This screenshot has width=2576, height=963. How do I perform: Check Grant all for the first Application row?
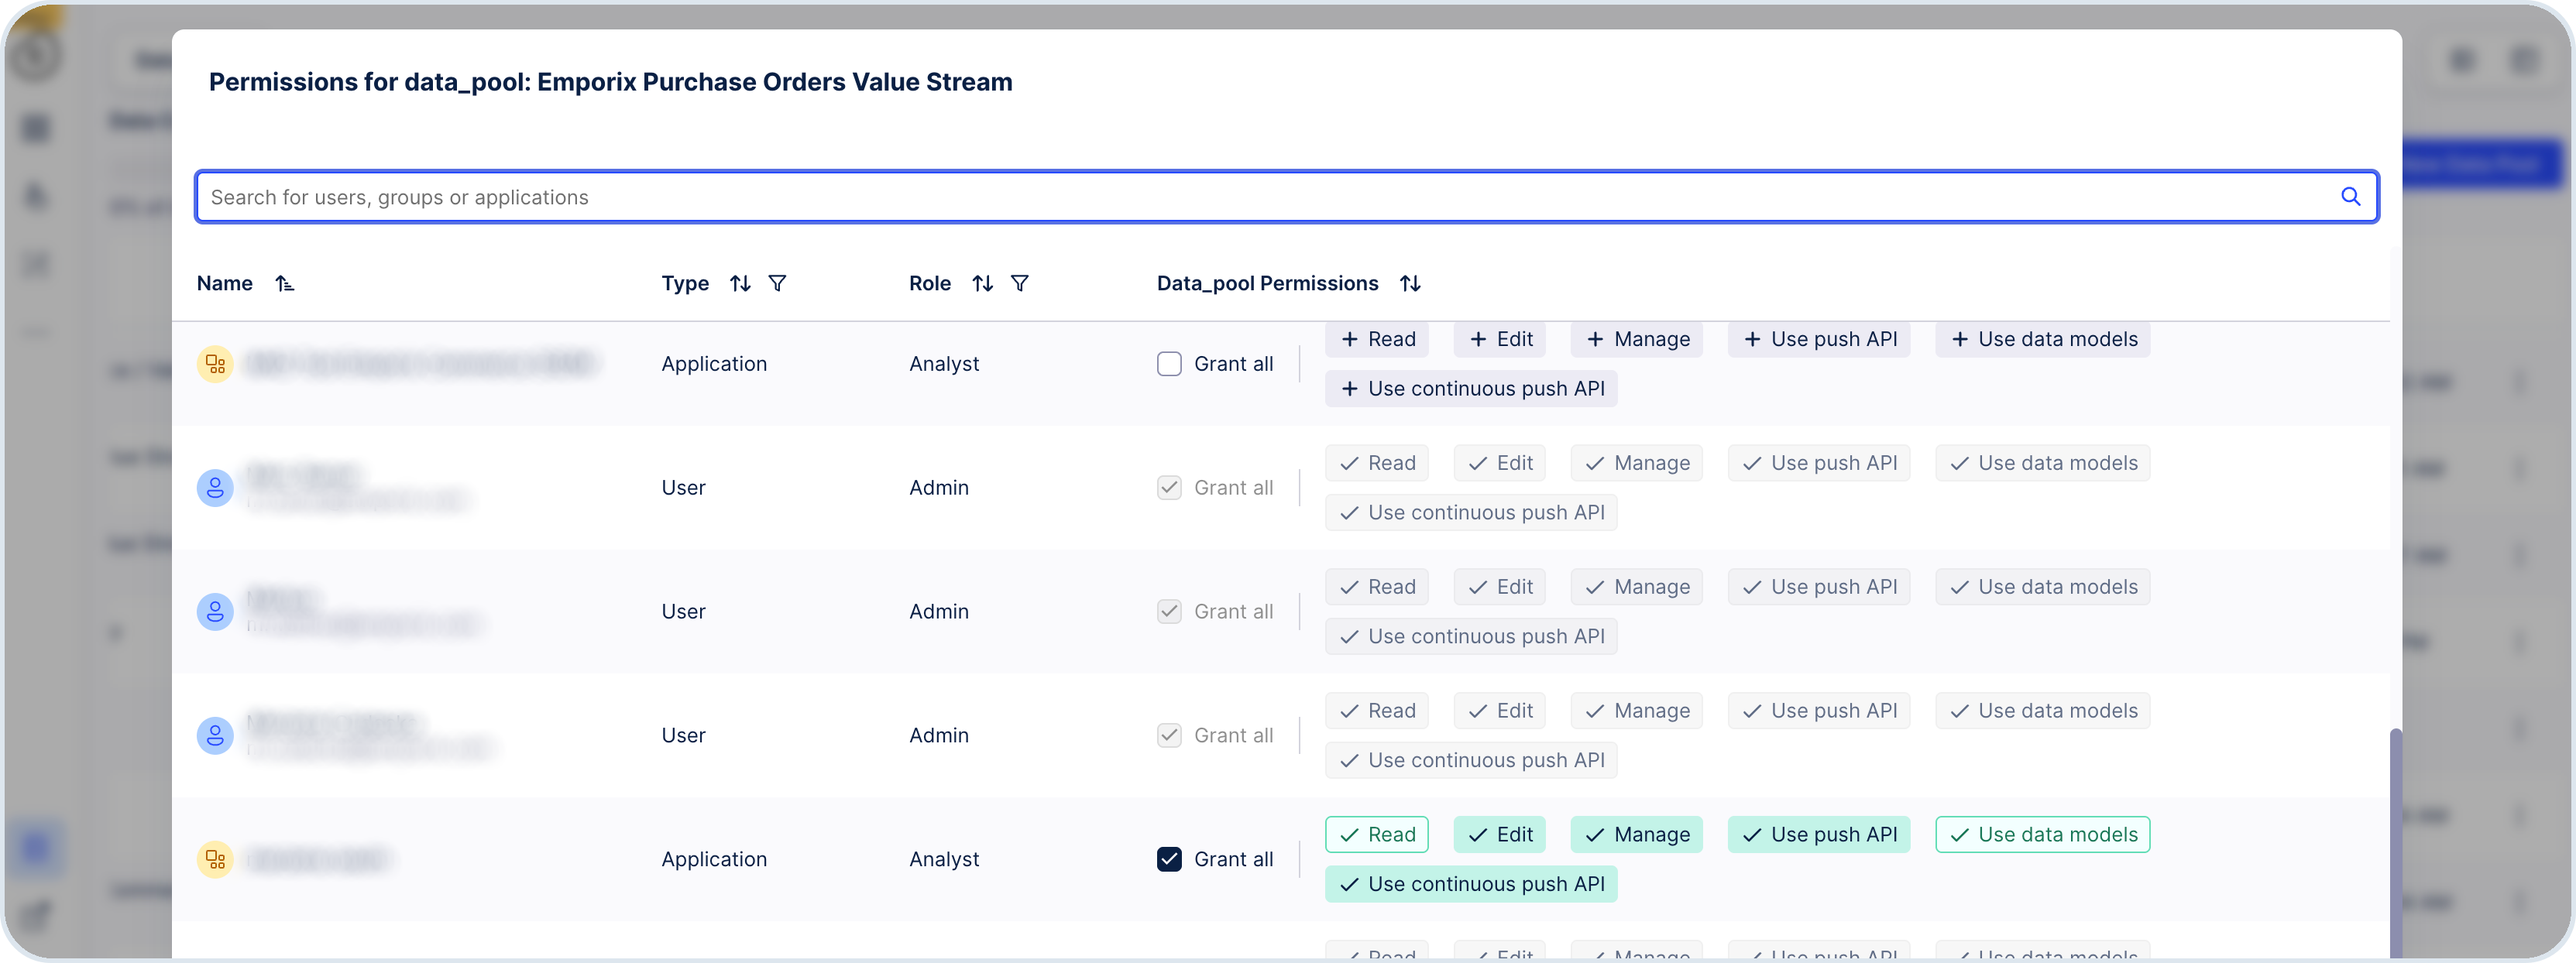coord(1169,364)
